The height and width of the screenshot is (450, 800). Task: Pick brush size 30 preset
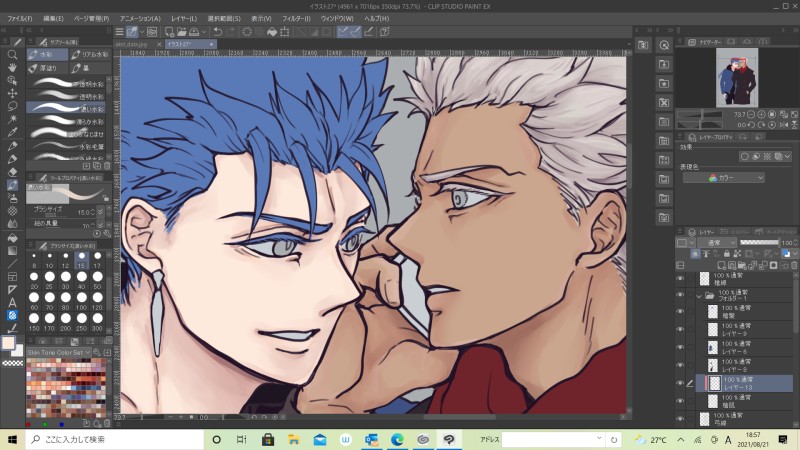(65, 280)
